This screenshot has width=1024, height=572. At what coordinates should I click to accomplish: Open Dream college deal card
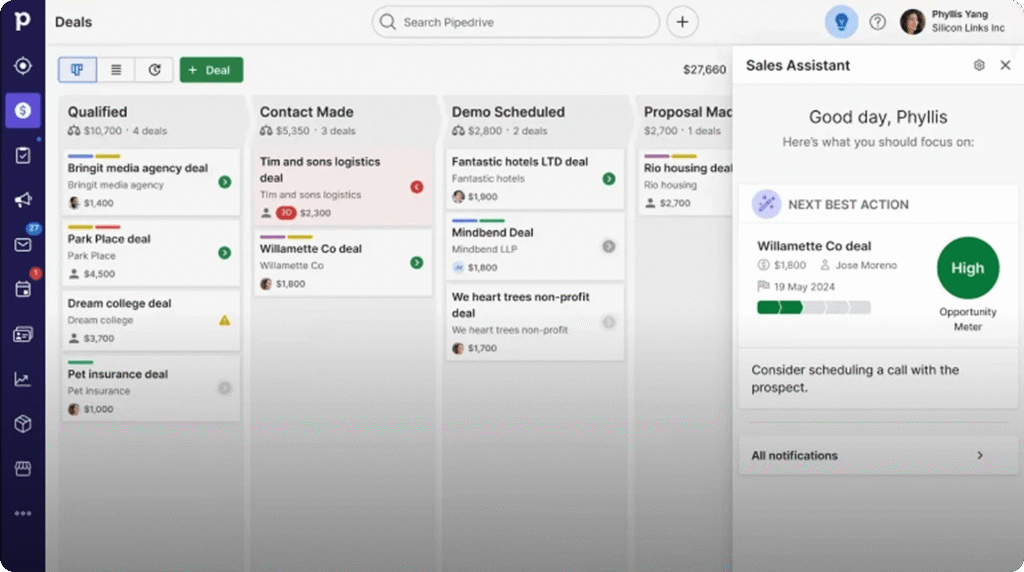click(151, 321)
